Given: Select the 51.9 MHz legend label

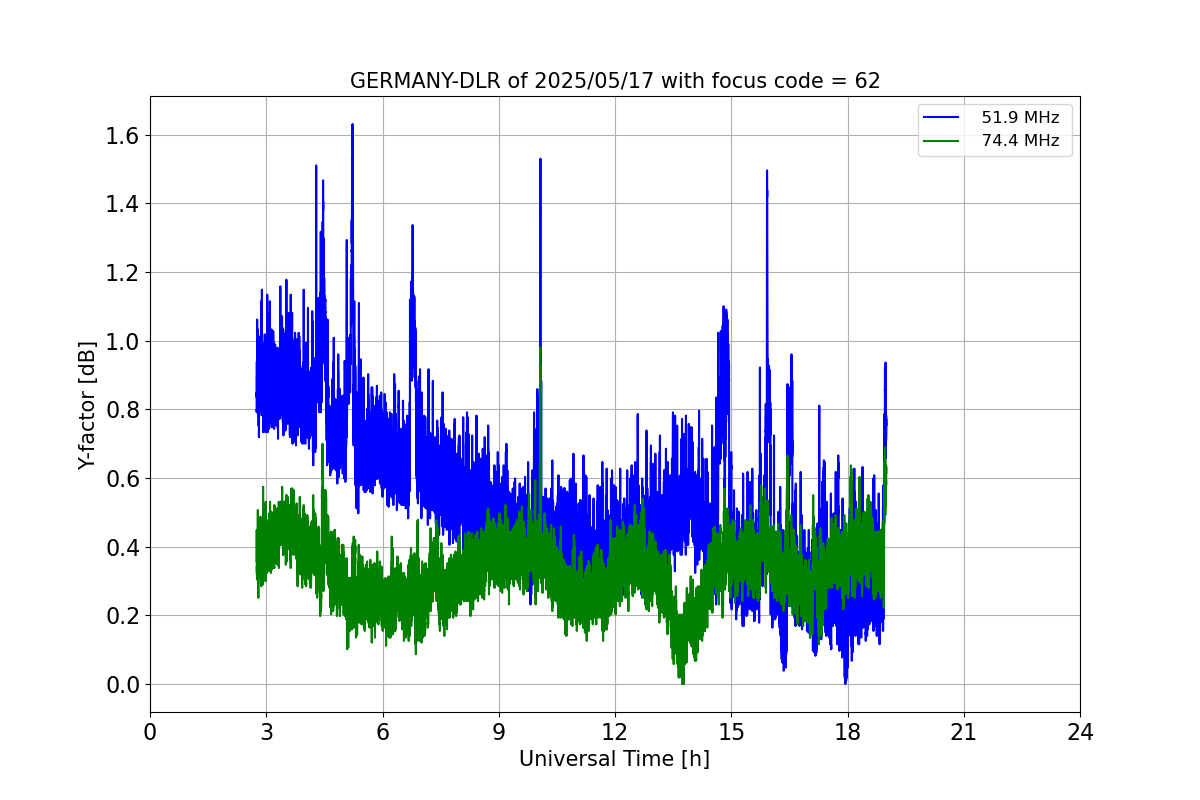Looking at the screenshot, I should [x=1020, y=118].
